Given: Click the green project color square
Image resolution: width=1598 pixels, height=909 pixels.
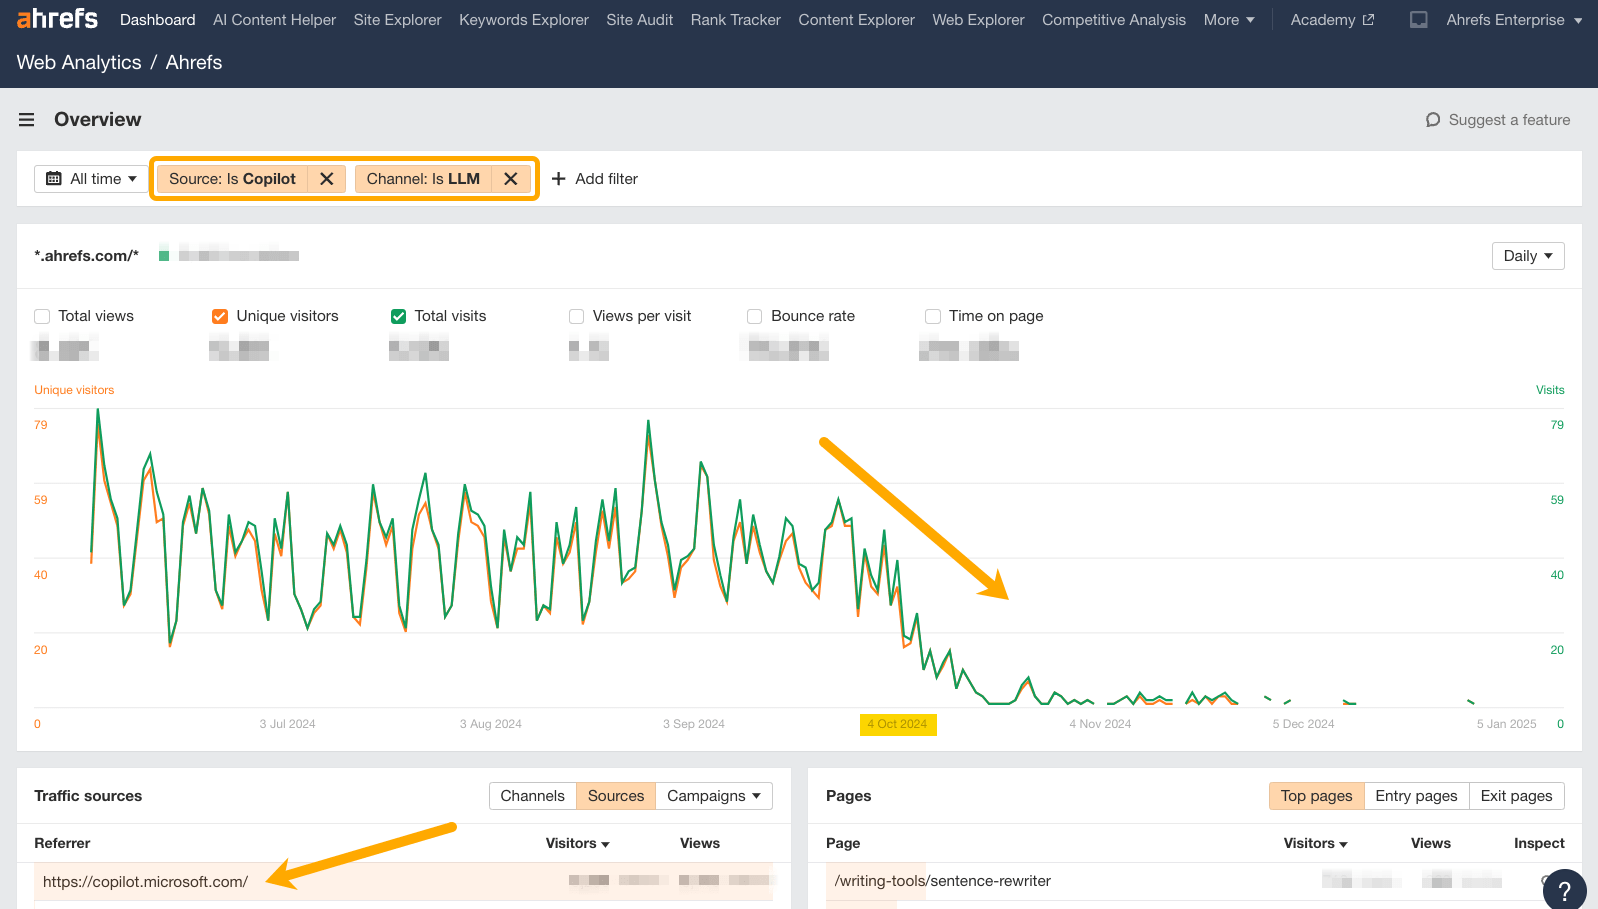Looking at the screenshot, I should point(164,256).
